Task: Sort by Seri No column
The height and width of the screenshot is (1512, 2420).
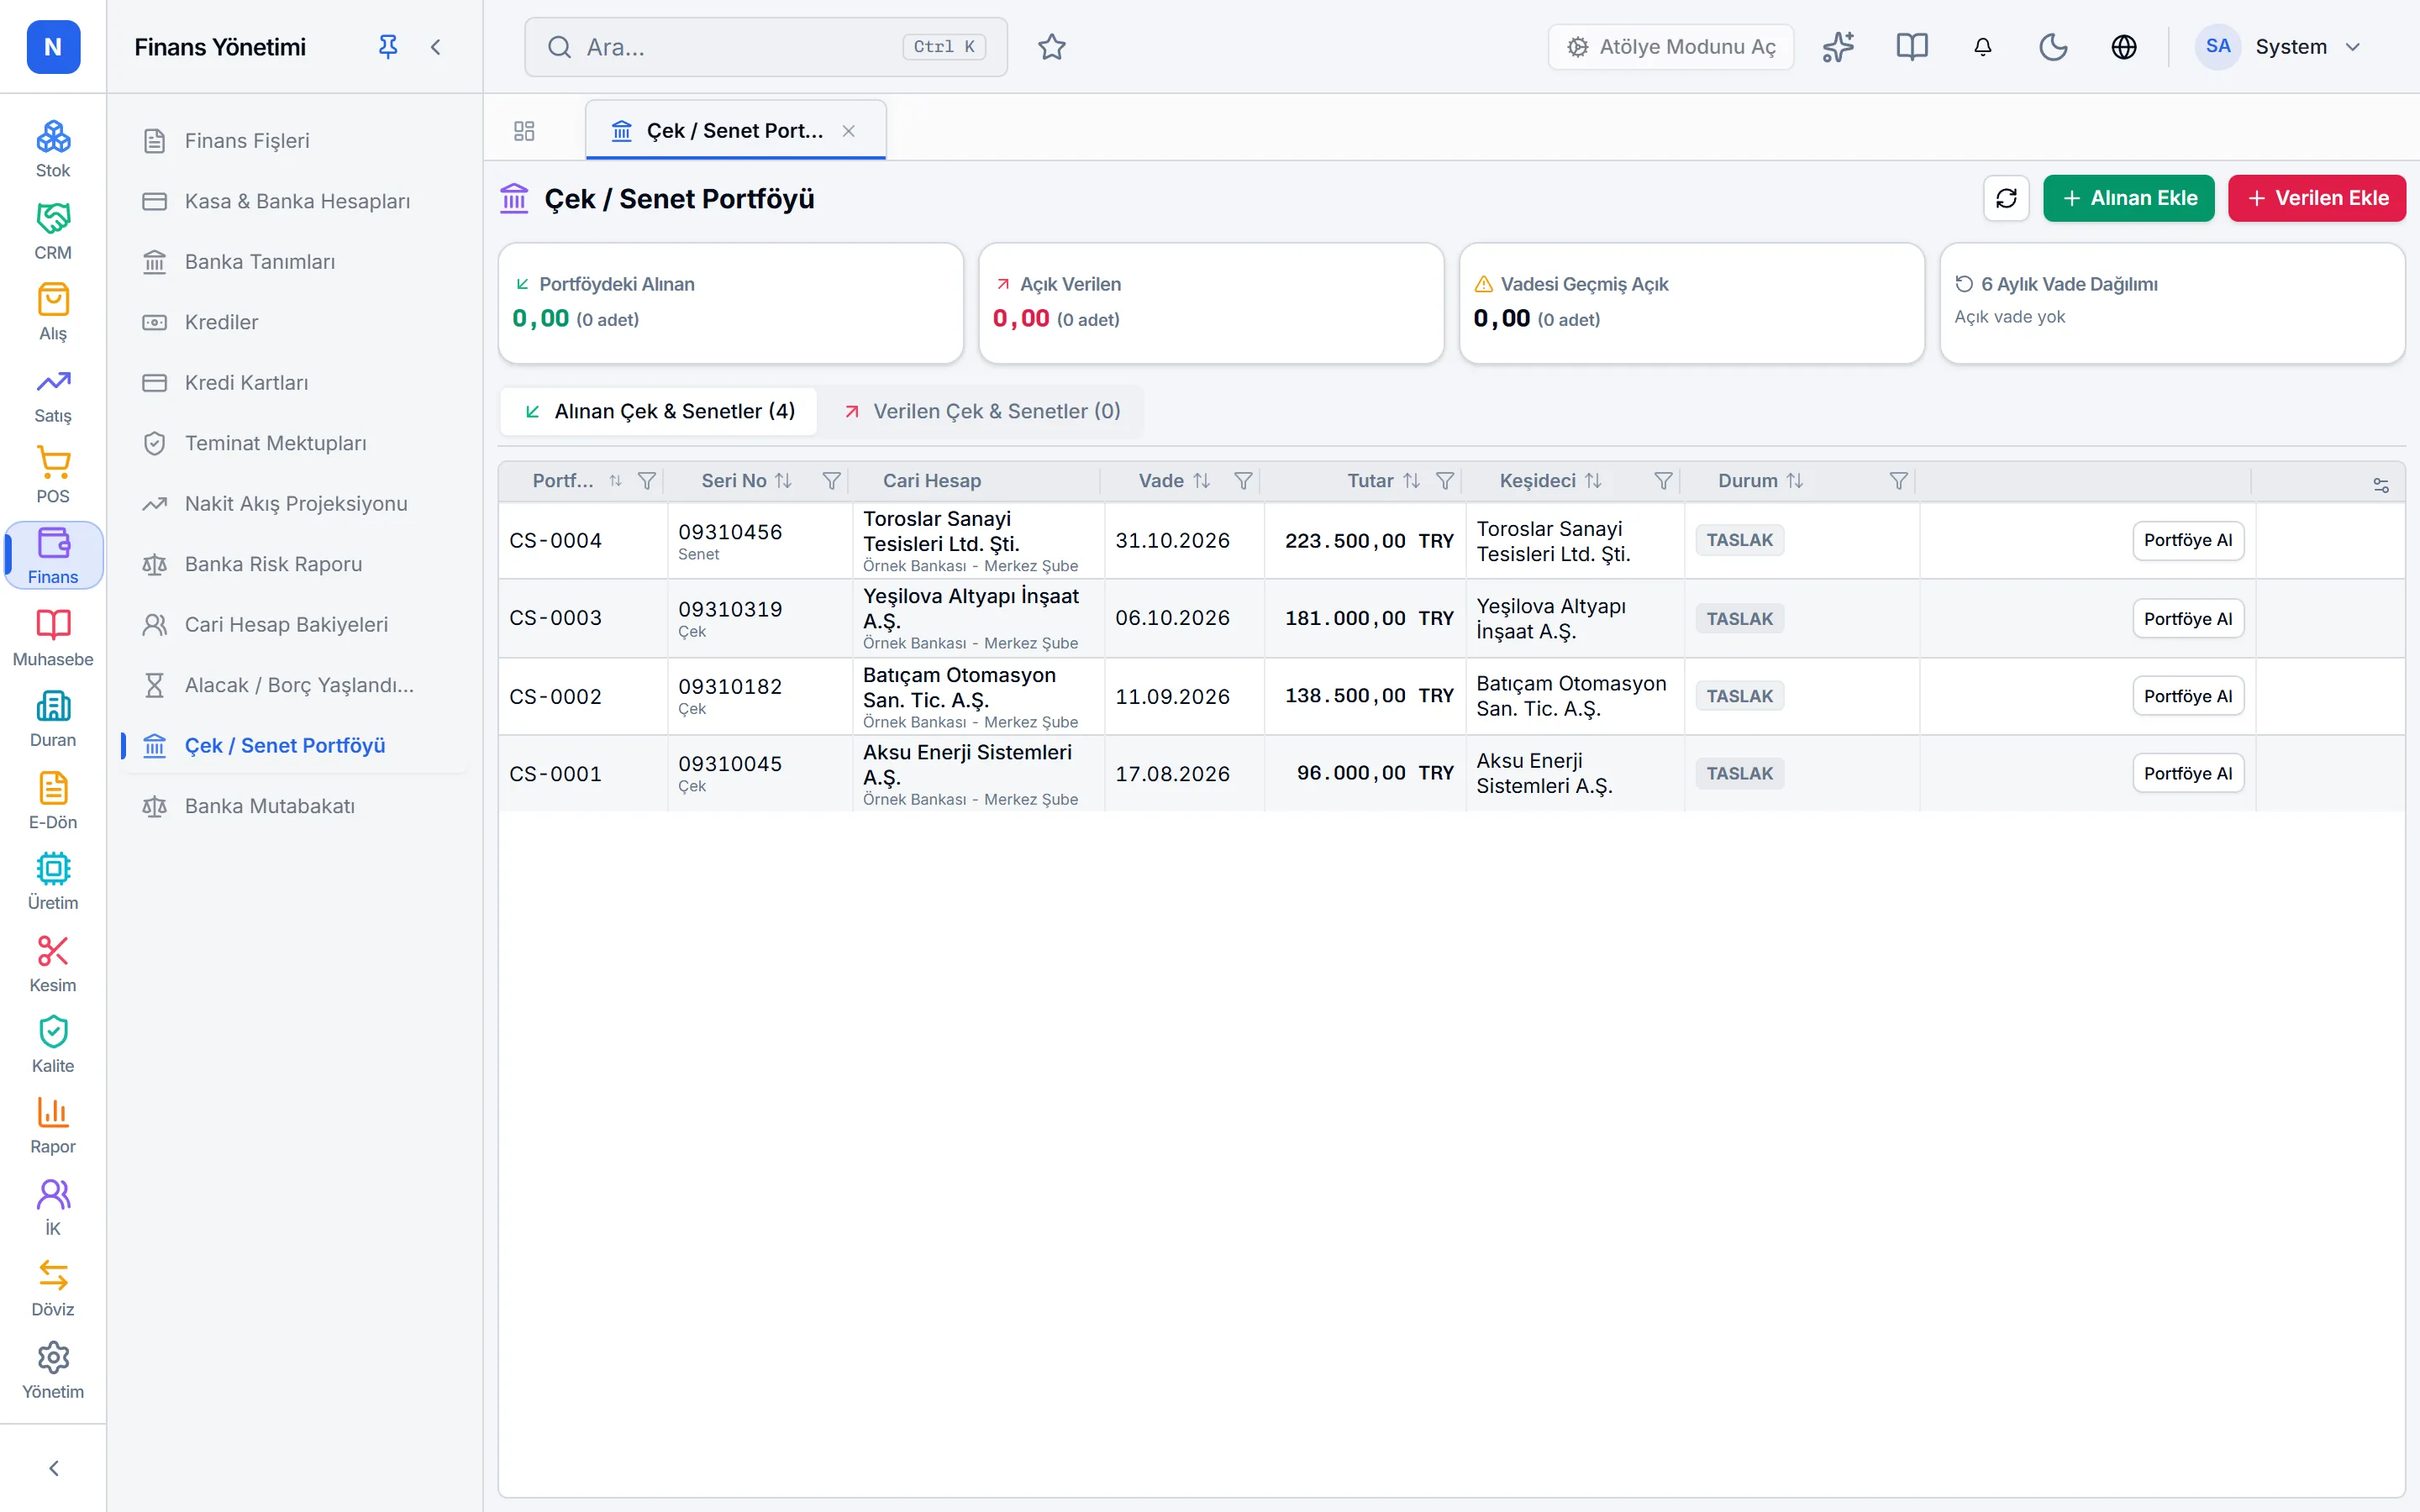Action: [x=783, y=481]
